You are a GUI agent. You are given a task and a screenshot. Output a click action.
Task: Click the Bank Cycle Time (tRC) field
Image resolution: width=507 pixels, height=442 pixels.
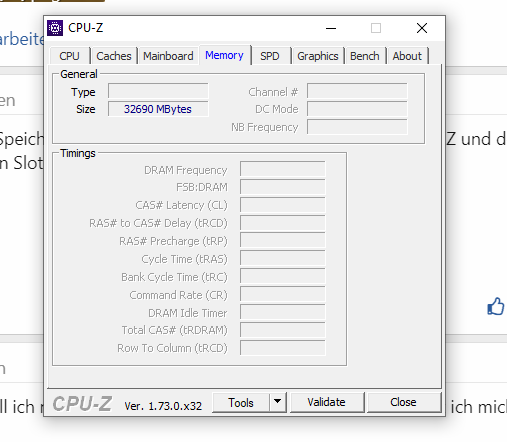283,277
